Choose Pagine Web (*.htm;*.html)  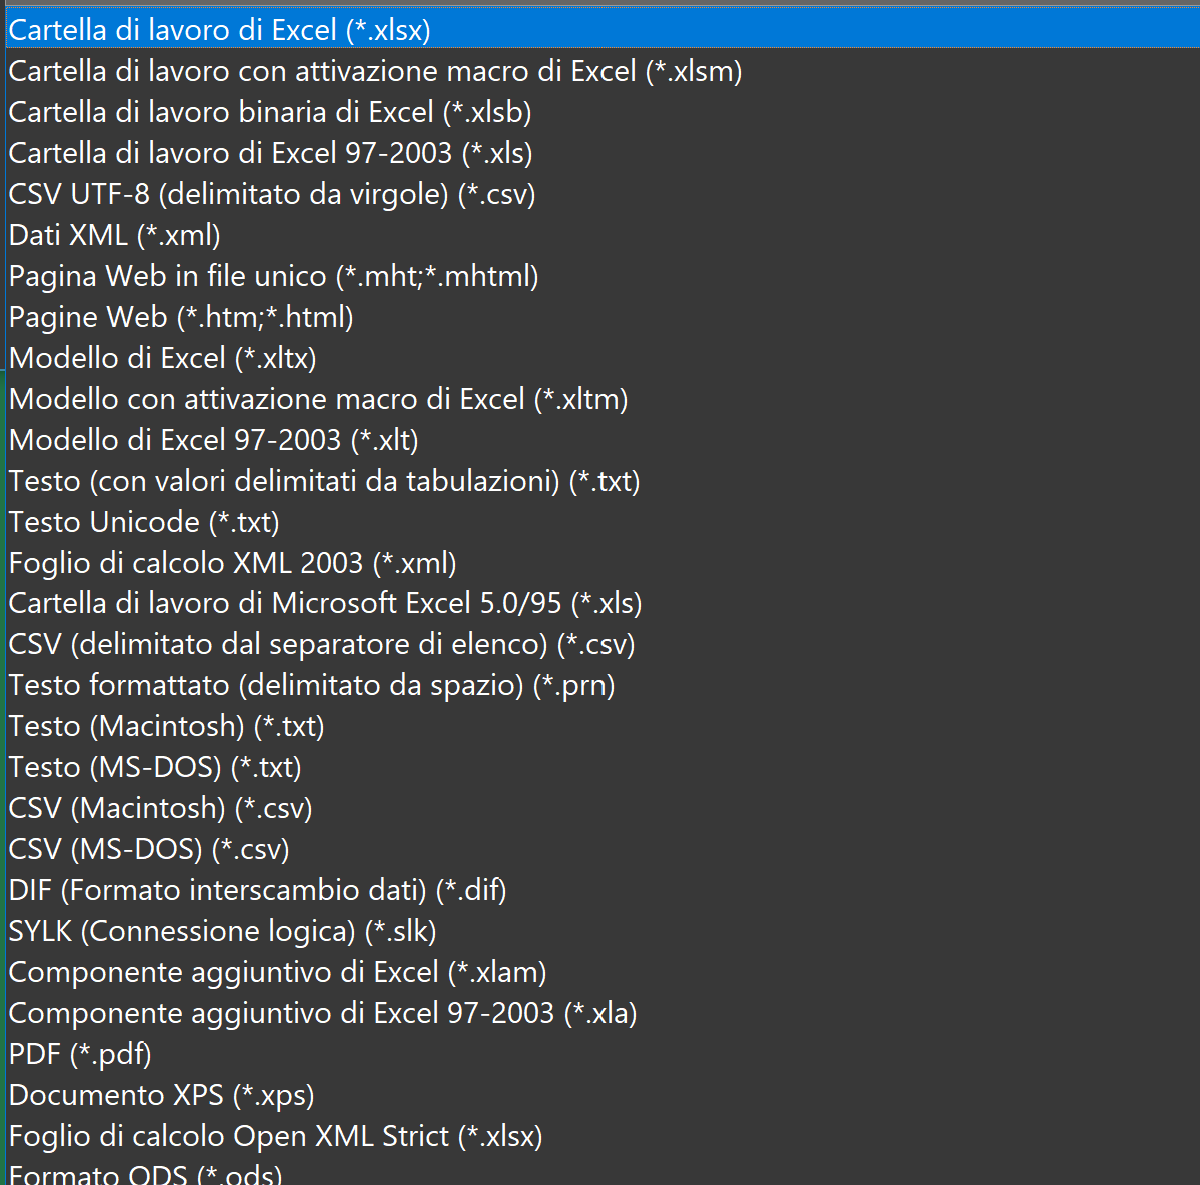pyautogui.click(x=602, y=317)
